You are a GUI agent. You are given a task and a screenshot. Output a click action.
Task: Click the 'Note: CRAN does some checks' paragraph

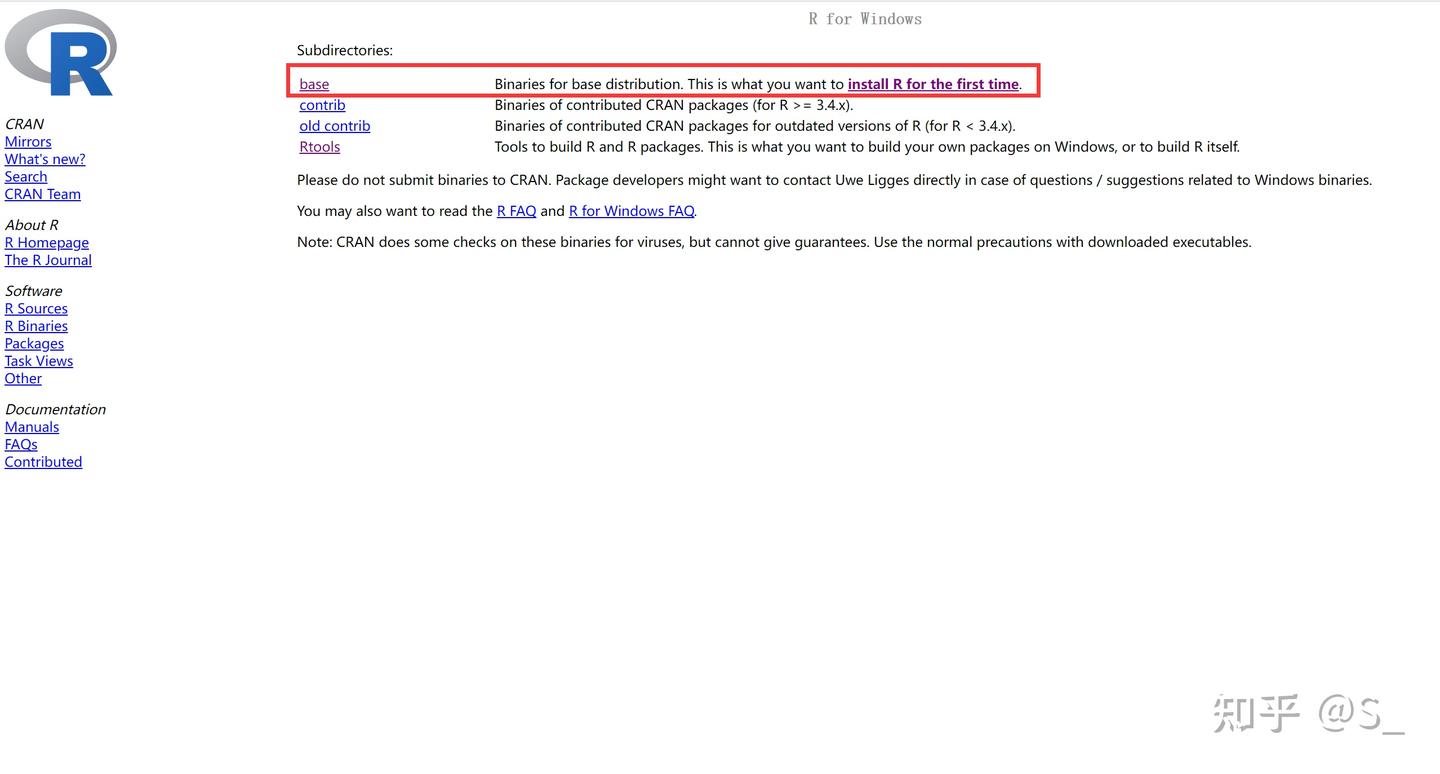click(x=774, y=242)
